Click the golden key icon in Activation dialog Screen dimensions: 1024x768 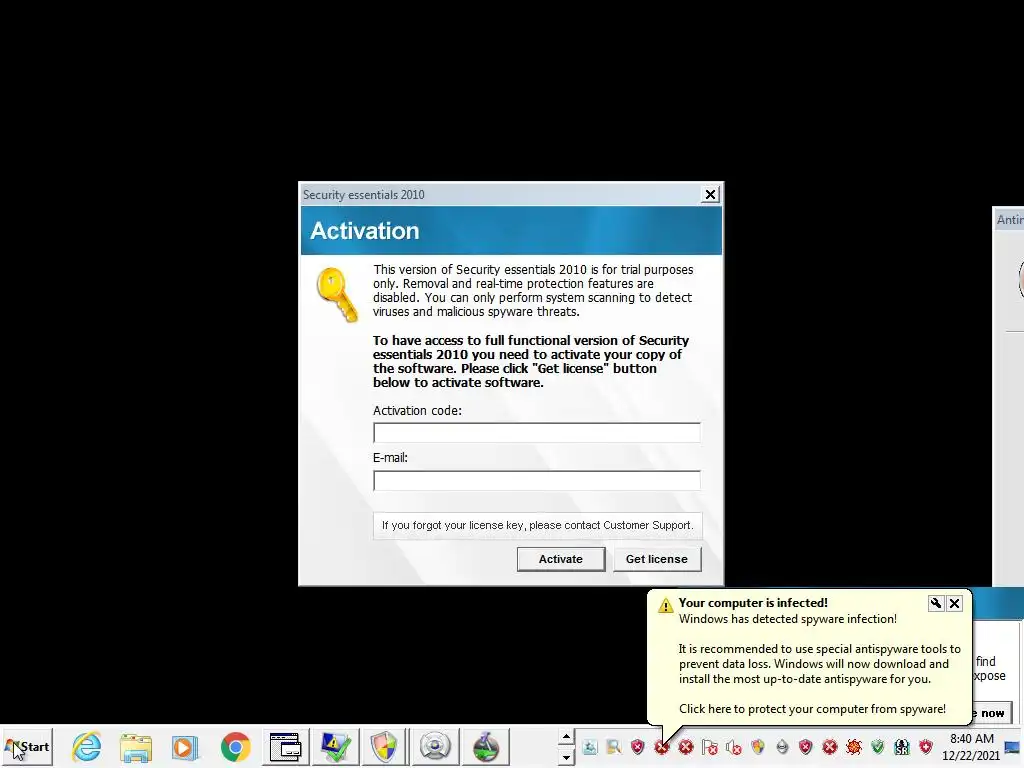[337, 295]
